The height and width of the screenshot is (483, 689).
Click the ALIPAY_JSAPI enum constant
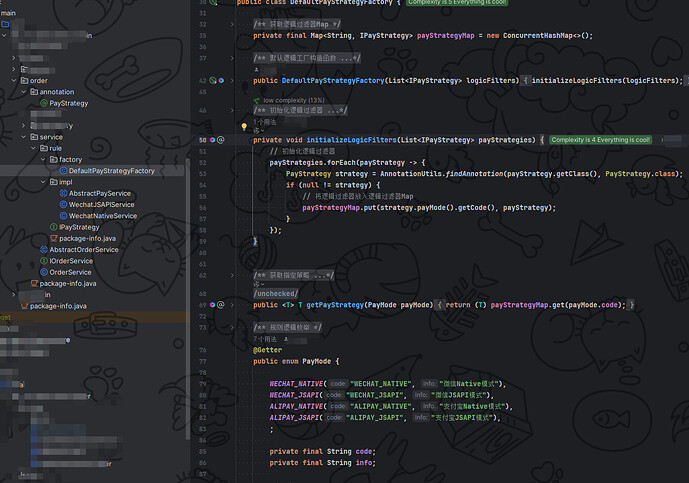coord(294,418)
